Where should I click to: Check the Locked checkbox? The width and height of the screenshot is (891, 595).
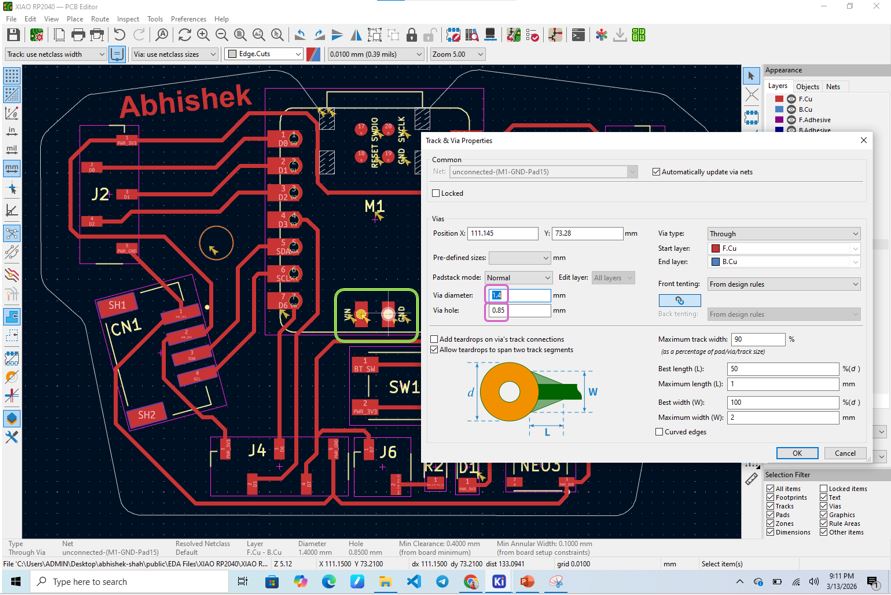click(x=436, y=193)
